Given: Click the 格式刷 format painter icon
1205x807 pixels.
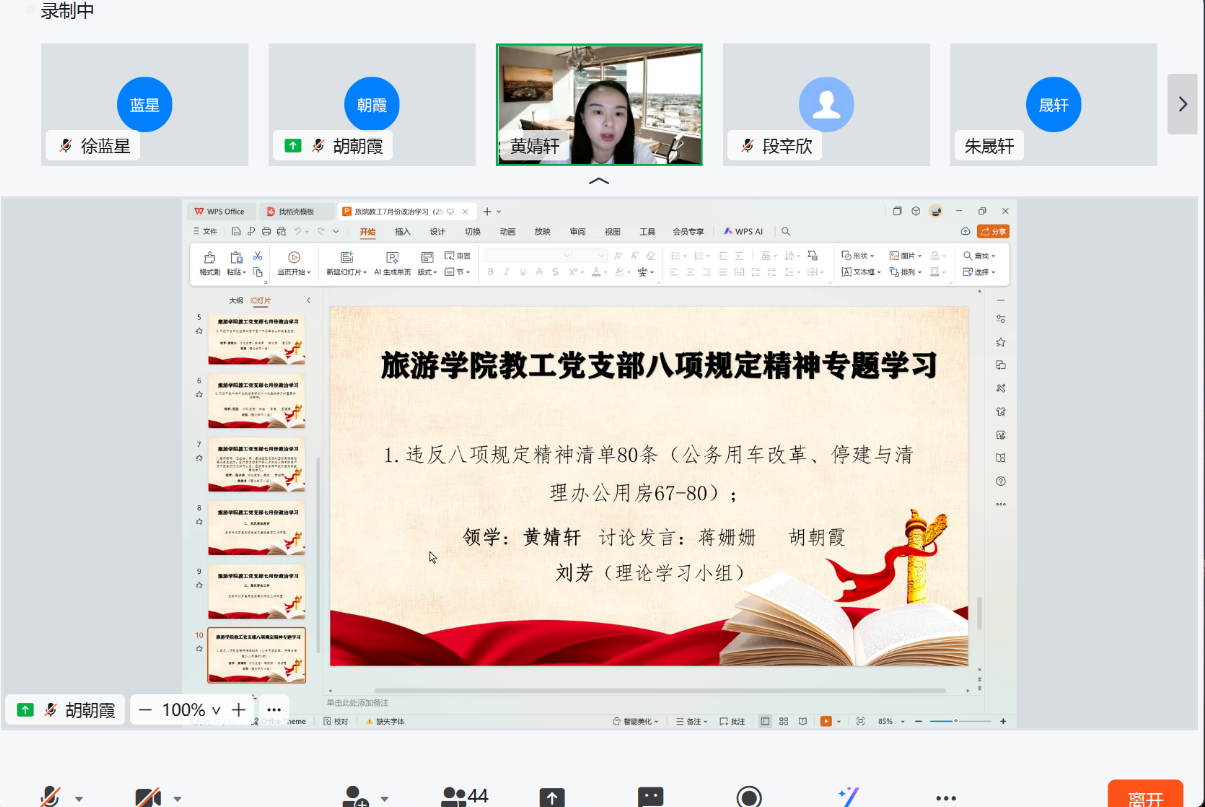Looking at the screenshot, I should click(x=209, y=257).
